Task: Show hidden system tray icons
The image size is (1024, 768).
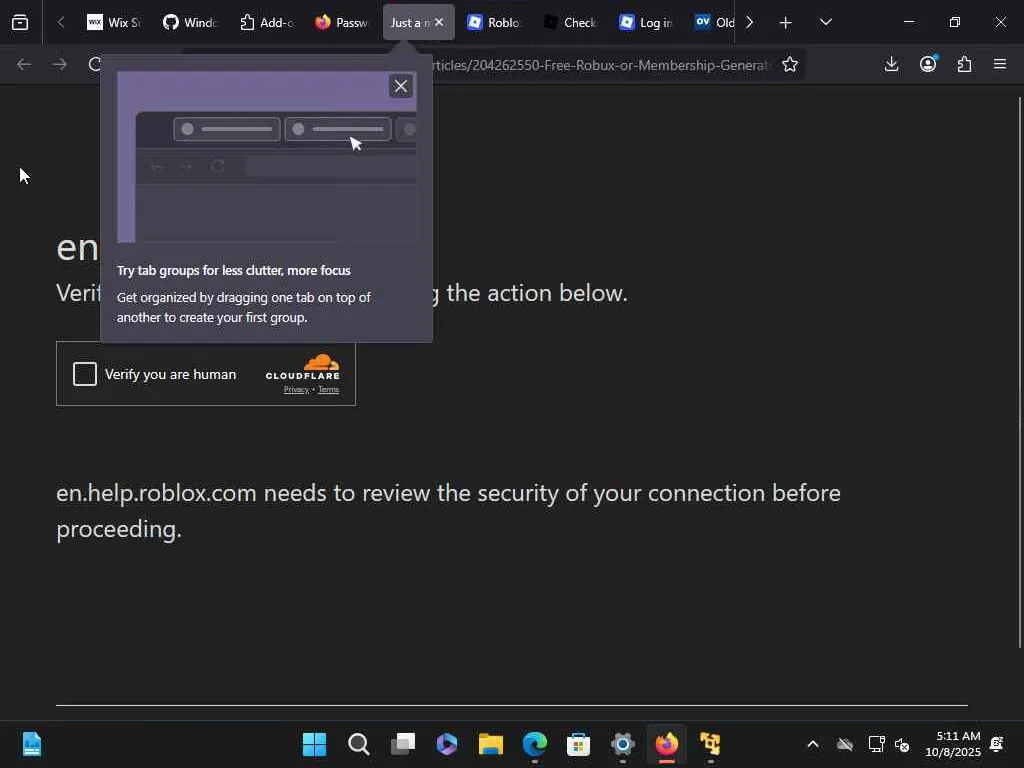Action: click(x=812, y=744)
